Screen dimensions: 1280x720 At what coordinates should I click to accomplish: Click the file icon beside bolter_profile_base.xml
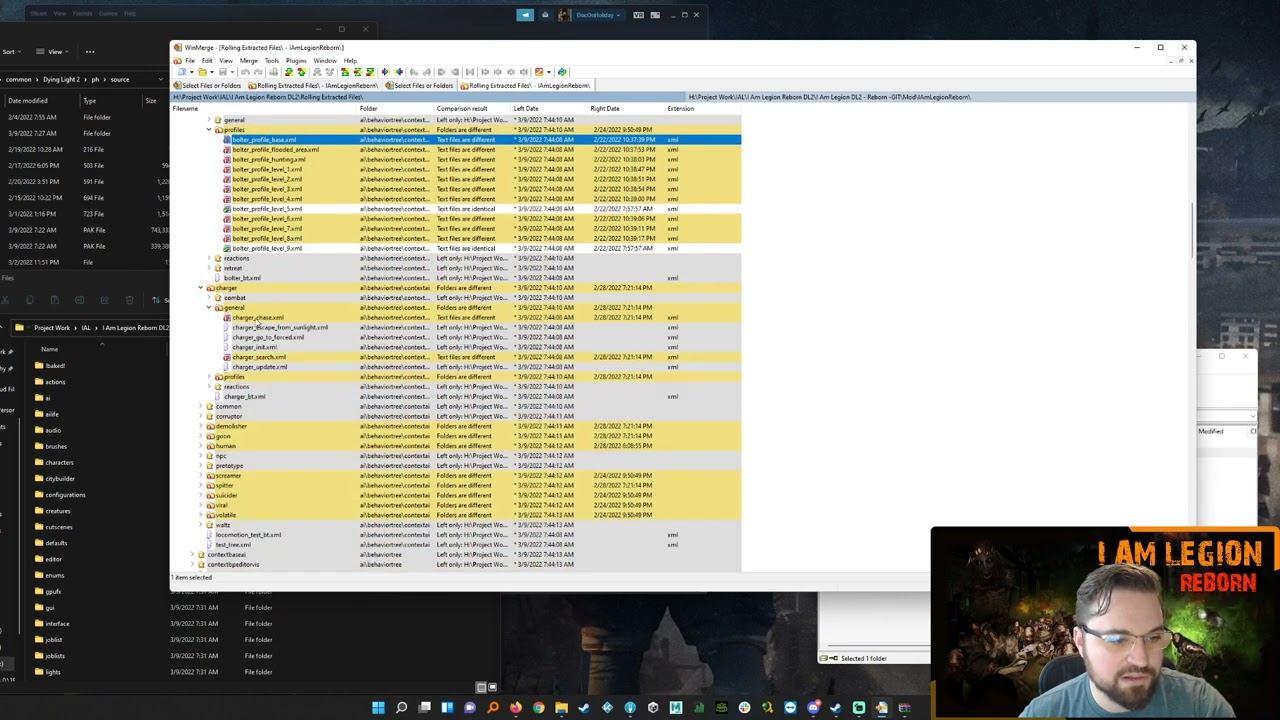click(x=227, y=140)
